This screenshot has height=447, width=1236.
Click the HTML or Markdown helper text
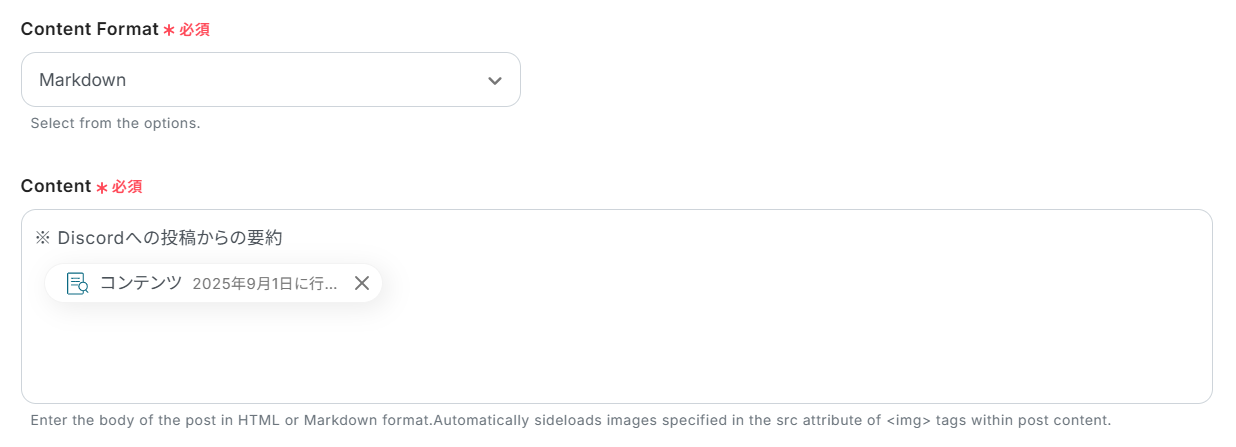coord(570,420)
